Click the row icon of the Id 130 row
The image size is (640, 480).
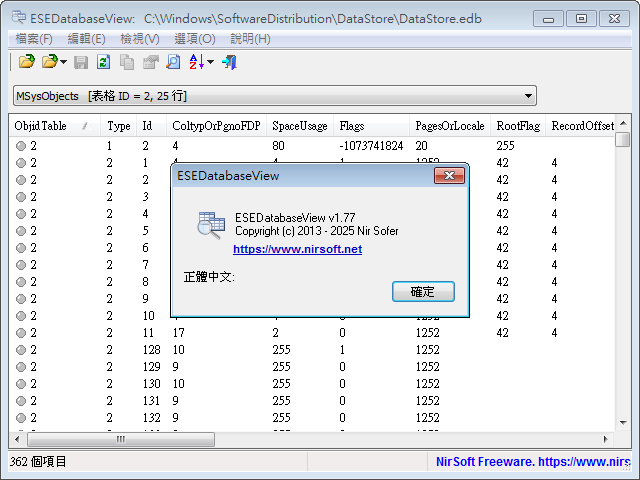click(21, 384)
